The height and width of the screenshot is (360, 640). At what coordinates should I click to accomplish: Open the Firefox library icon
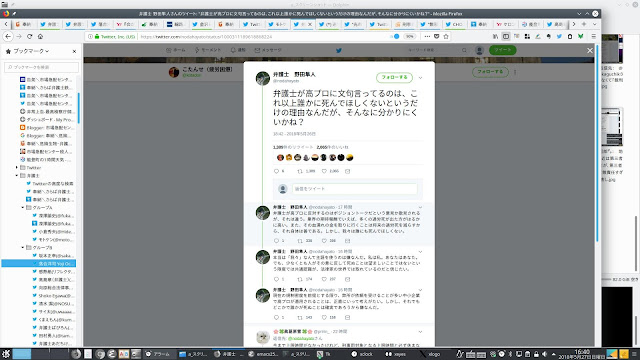[495, 36]
